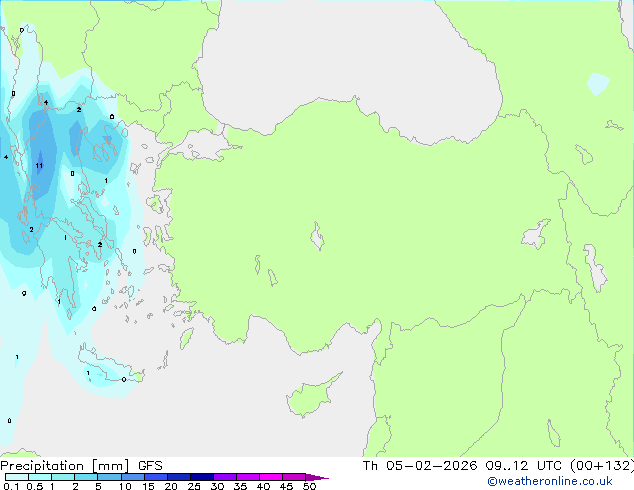
Task: Click the '0.5' legend value label
Action: tap(34, 486)
